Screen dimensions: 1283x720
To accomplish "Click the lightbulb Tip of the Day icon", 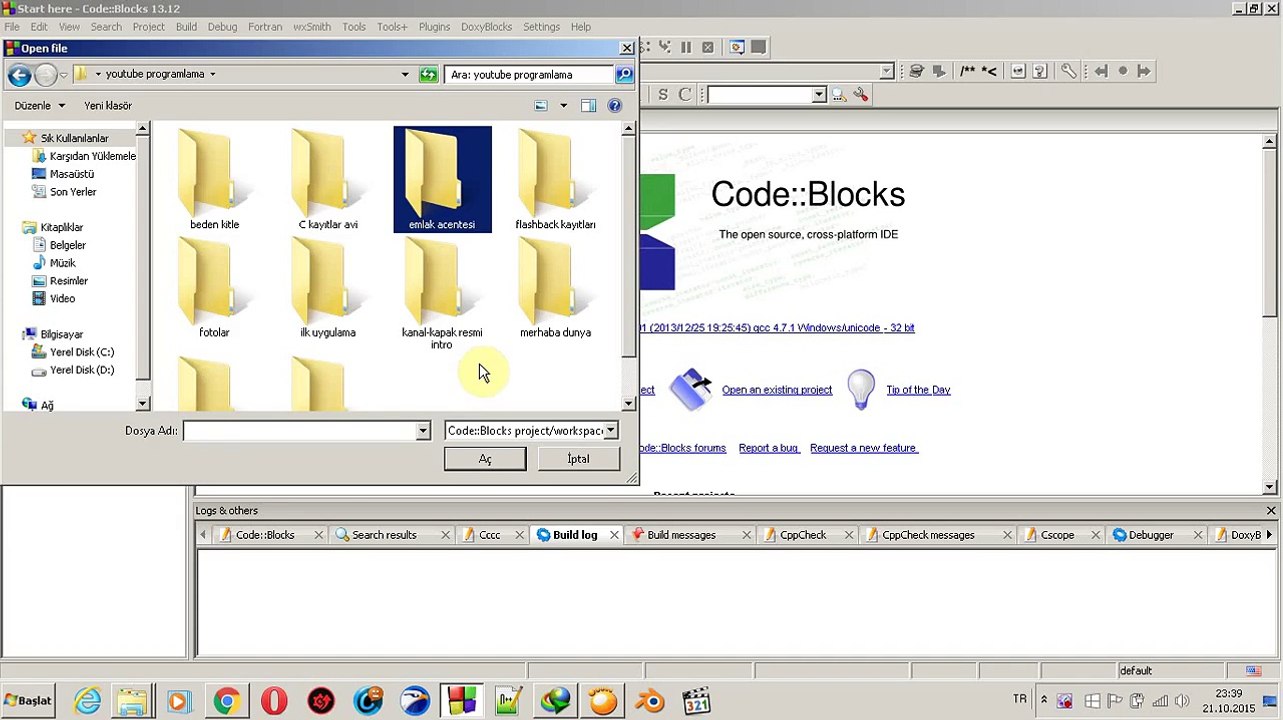I will tap(860, 389).
